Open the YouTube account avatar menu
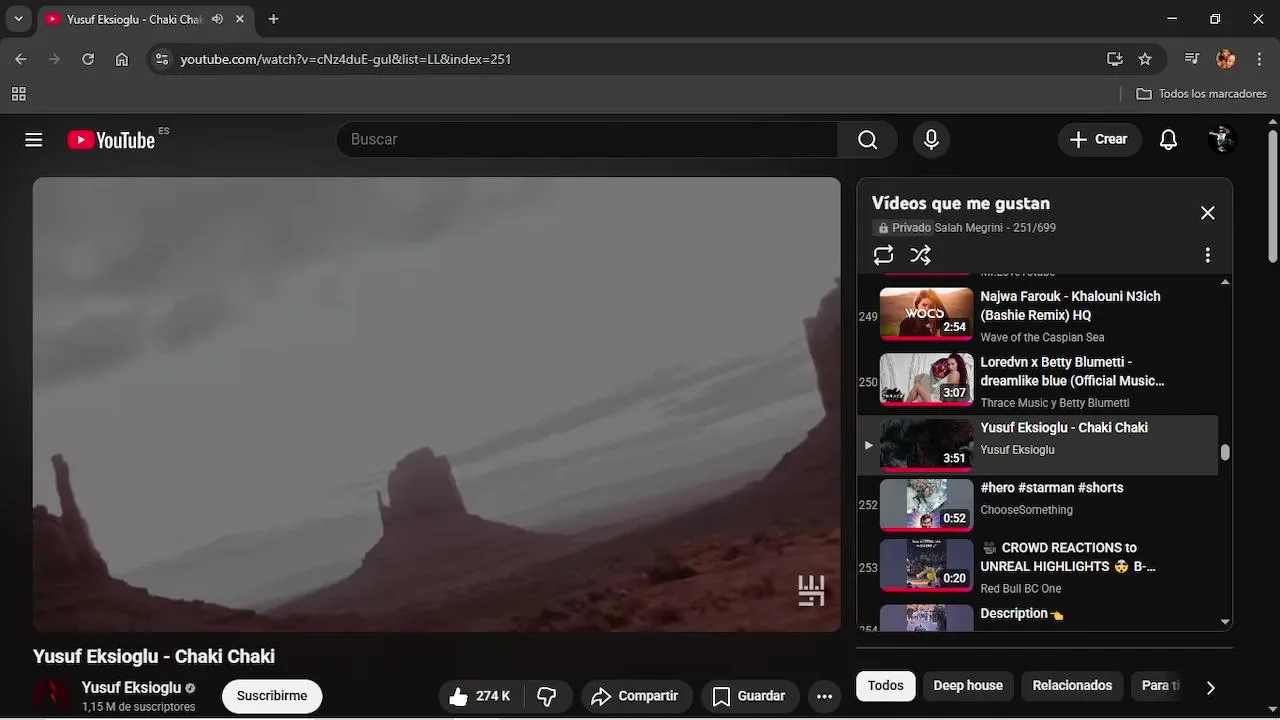 pyautogui.click(x=1222, y=140)
